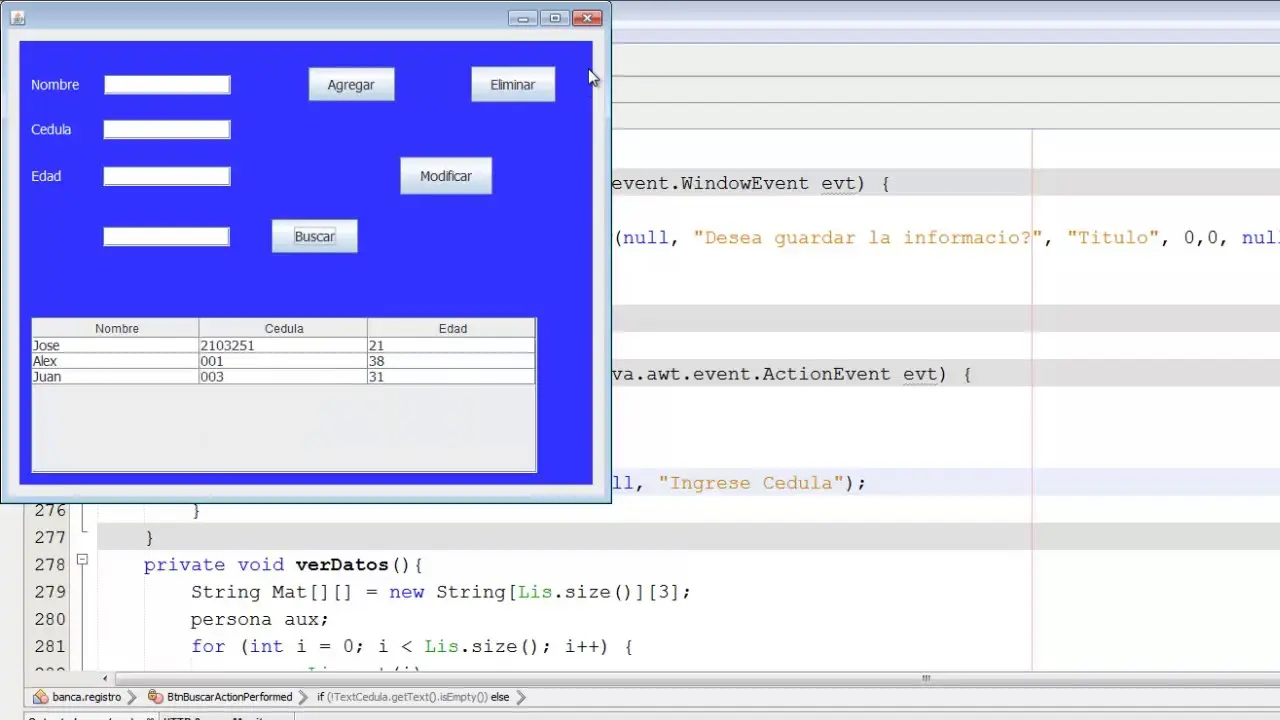Click the left arrow of editor horizontal scrollbar
This screenshot has width=1280, height=720.
tap(106, 679)
